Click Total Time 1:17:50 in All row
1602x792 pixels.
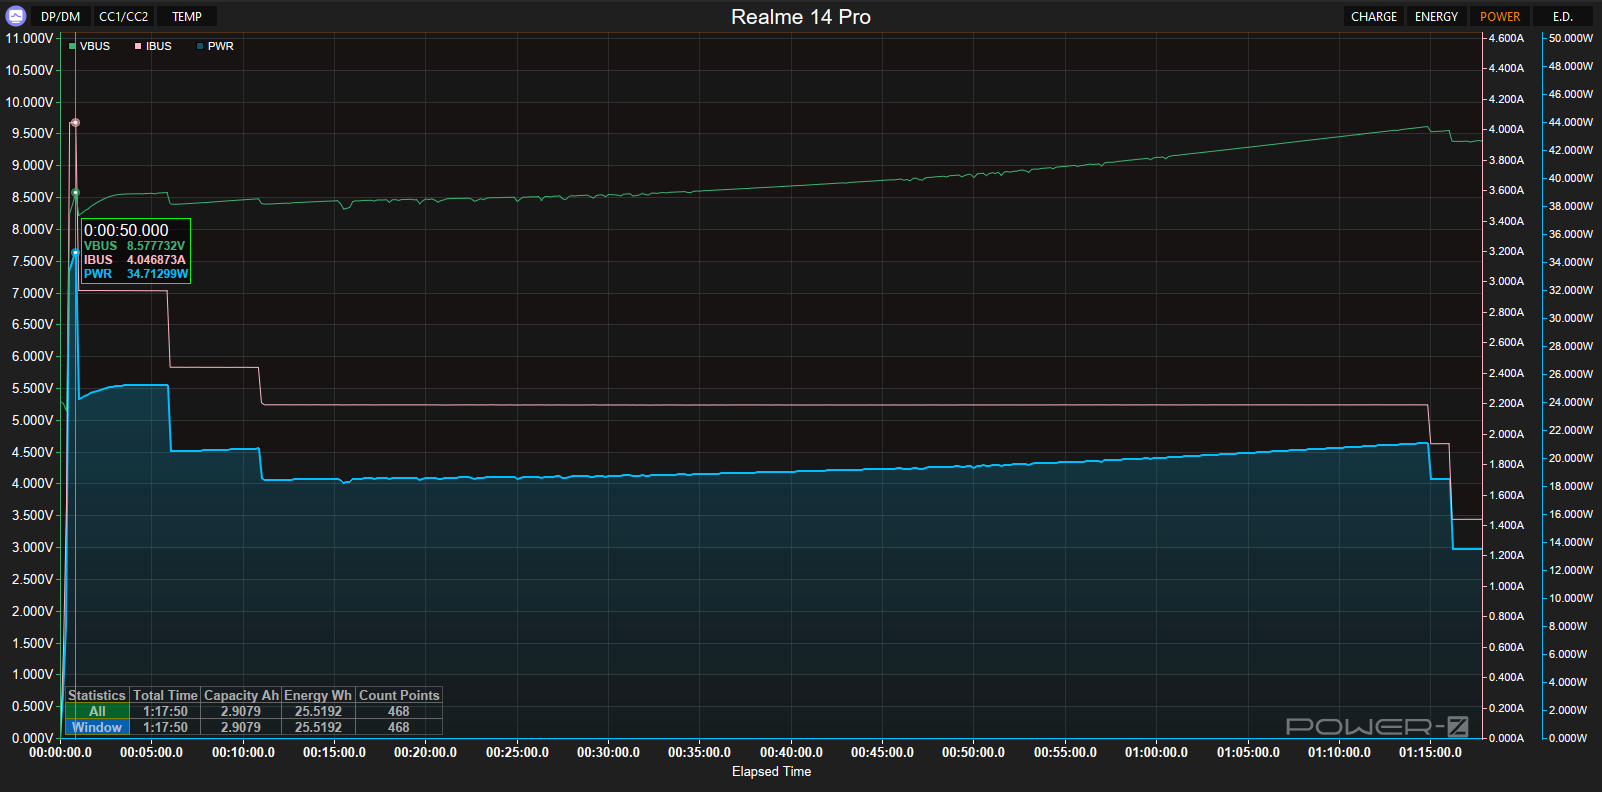coord(165,712)
